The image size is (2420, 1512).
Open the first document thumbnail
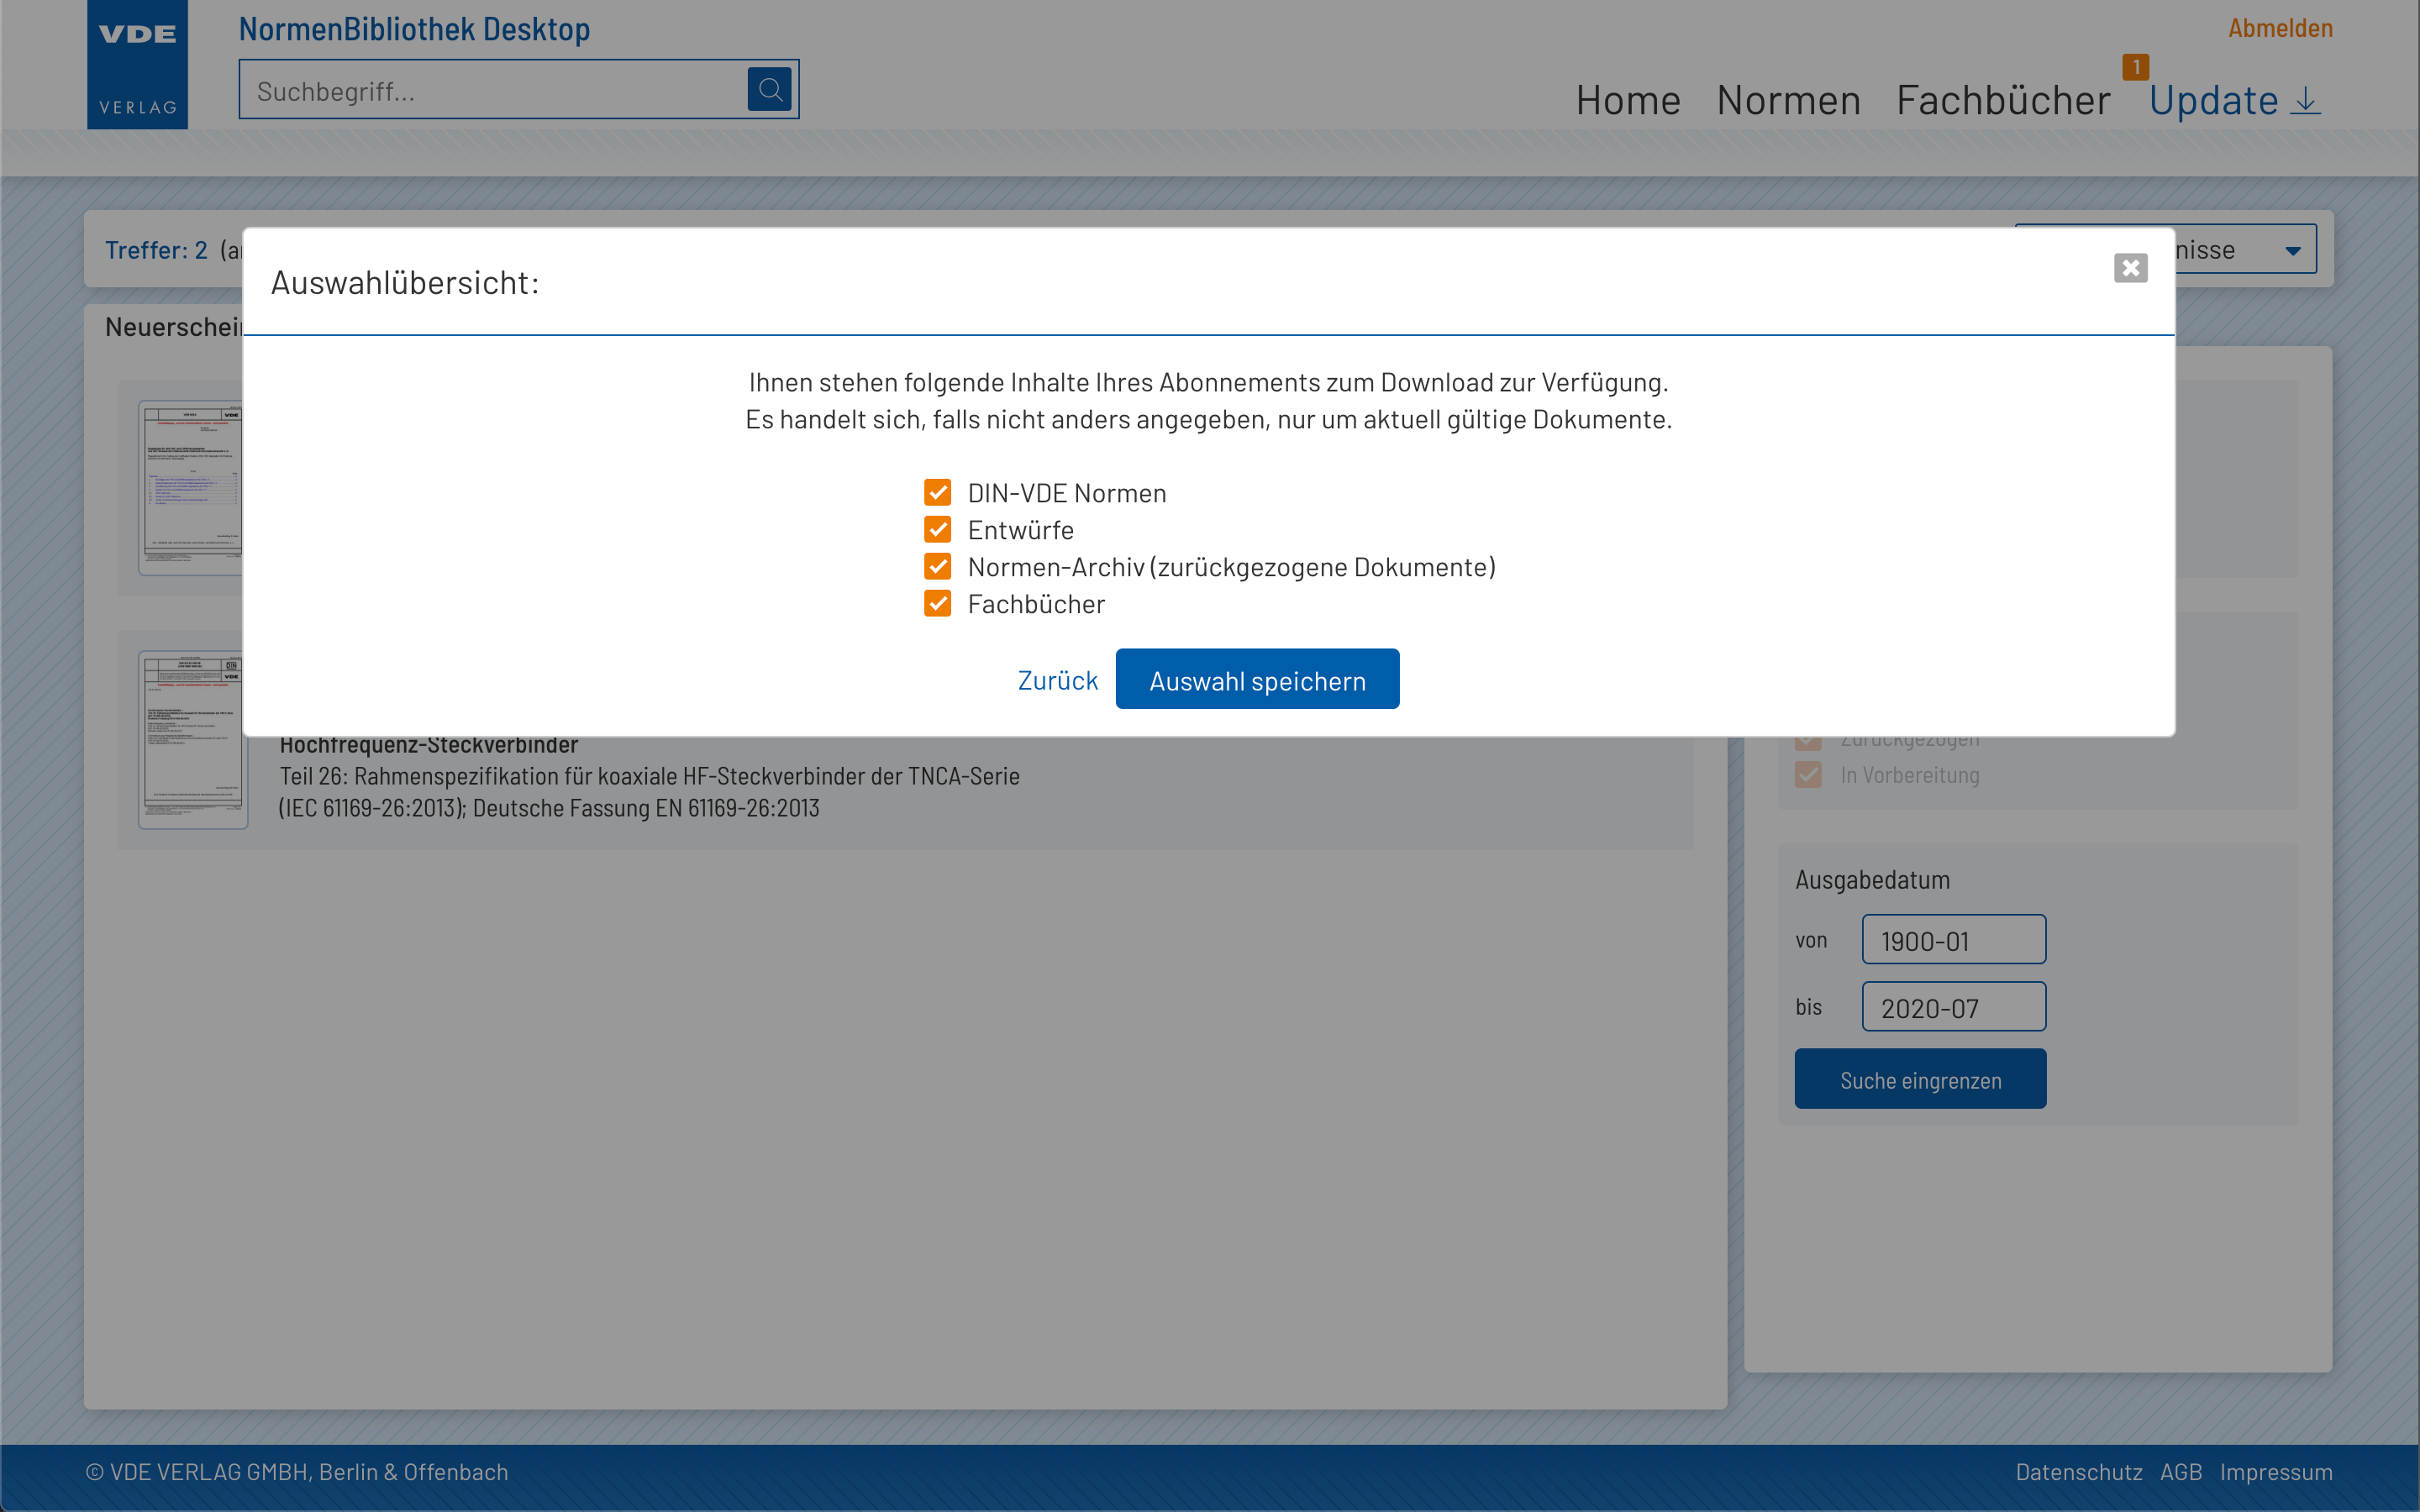click(190, 488)
